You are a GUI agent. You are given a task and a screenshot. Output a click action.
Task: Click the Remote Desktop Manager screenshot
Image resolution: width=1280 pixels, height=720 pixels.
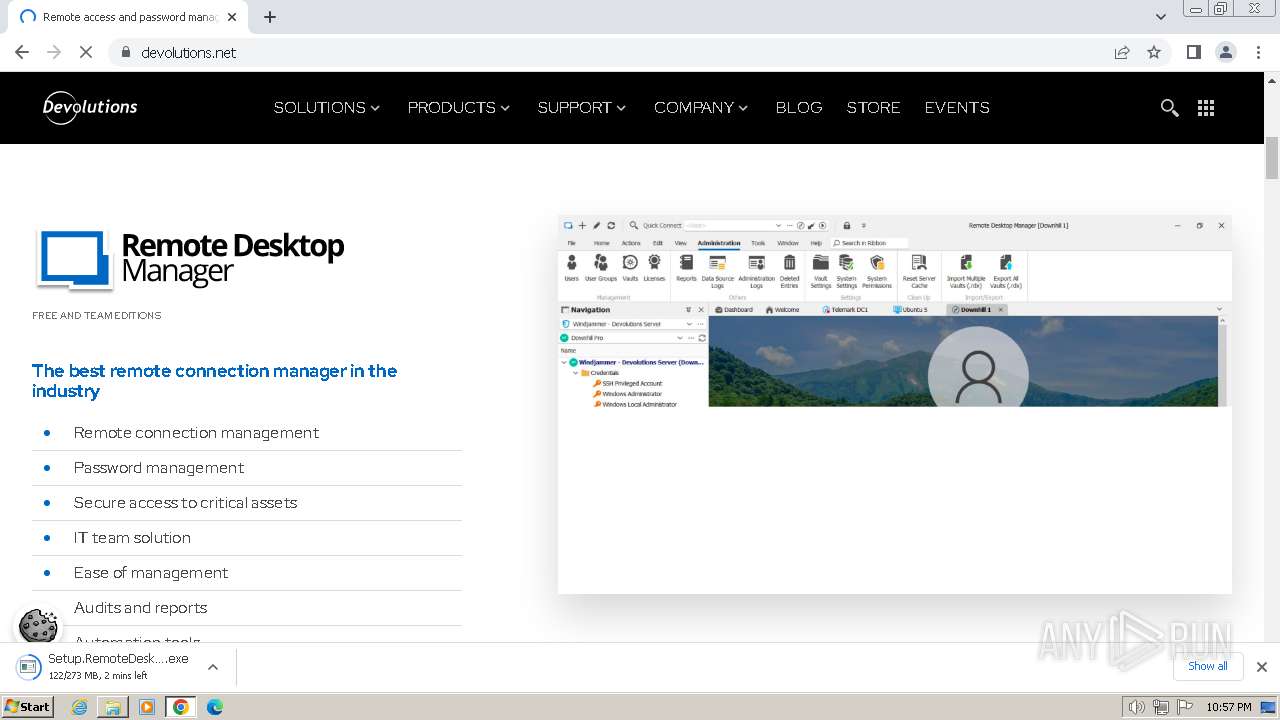click(x=895, y=404)
